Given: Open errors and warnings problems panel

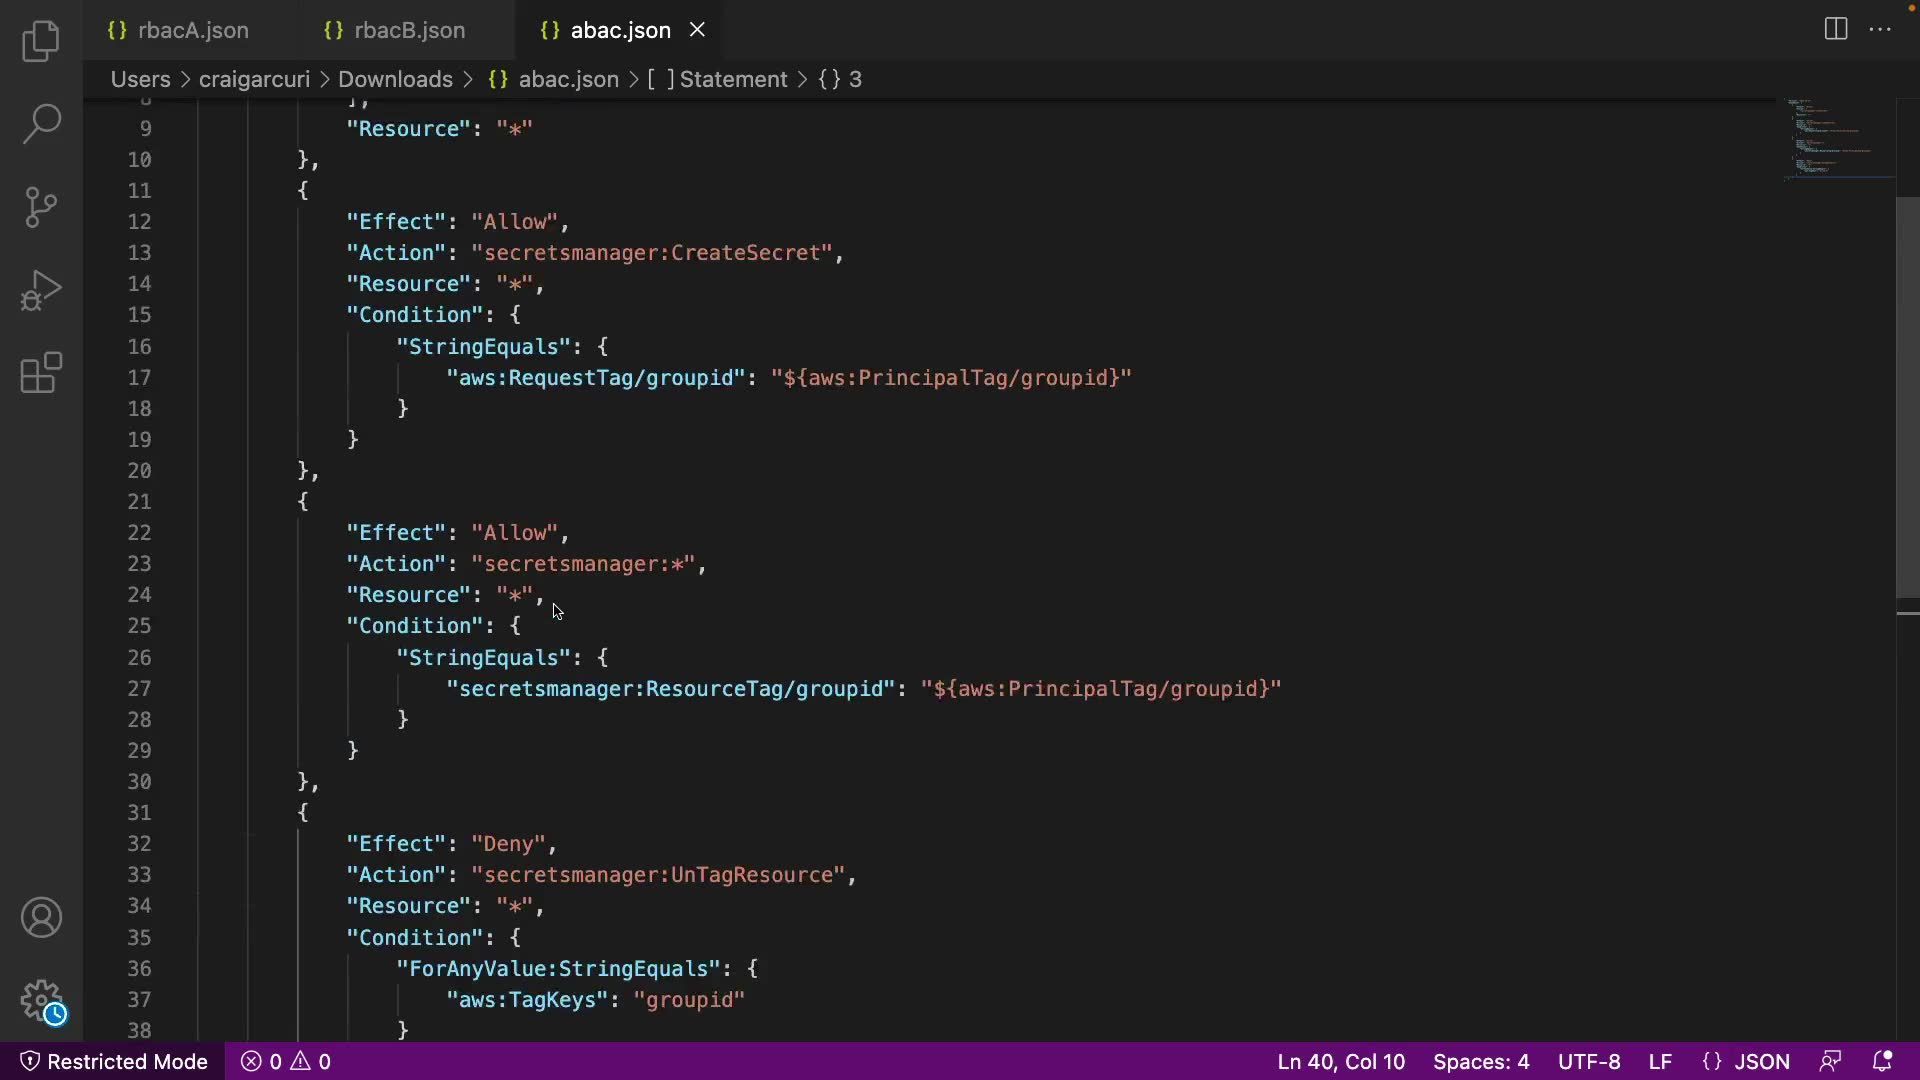Looking at the screenshot, I should point(286,1061).
